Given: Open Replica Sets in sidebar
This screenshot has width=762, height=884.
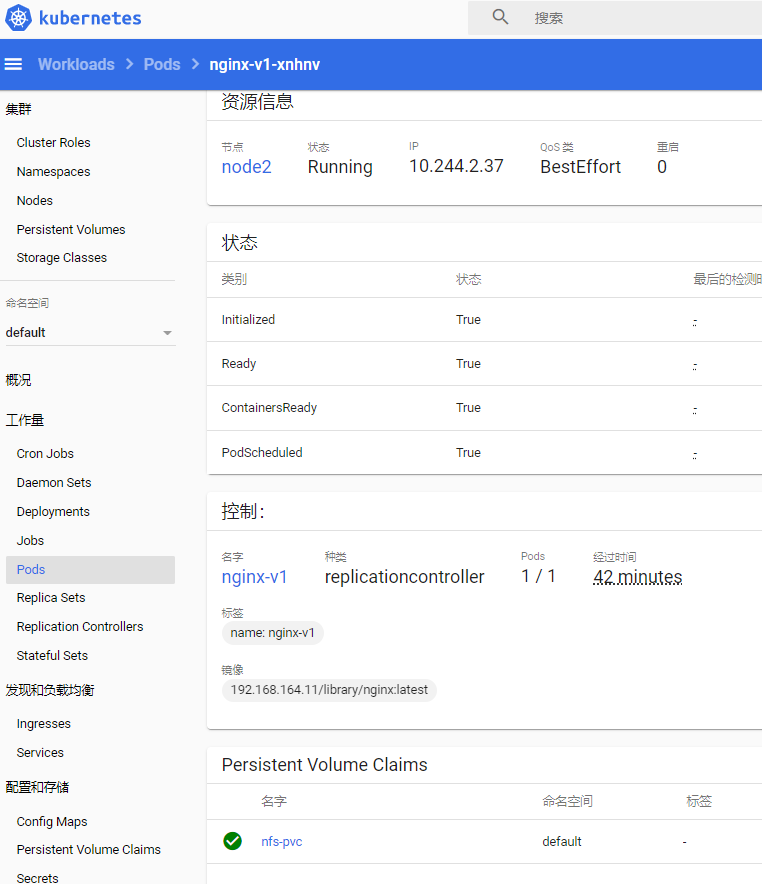Looking at the screenshot, I should pyautogui.click(x=51, y=598).
